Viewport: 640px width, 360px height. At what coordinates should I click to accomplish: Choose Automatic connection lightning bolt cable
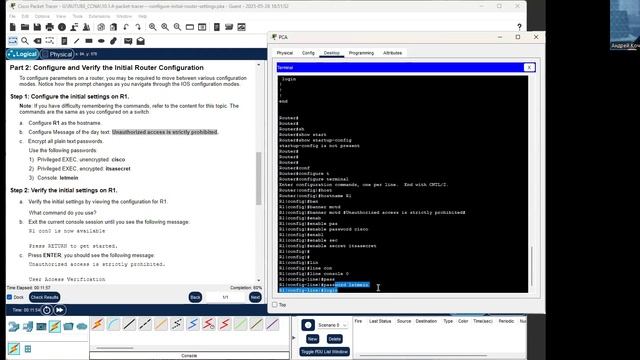pos(98,324)
